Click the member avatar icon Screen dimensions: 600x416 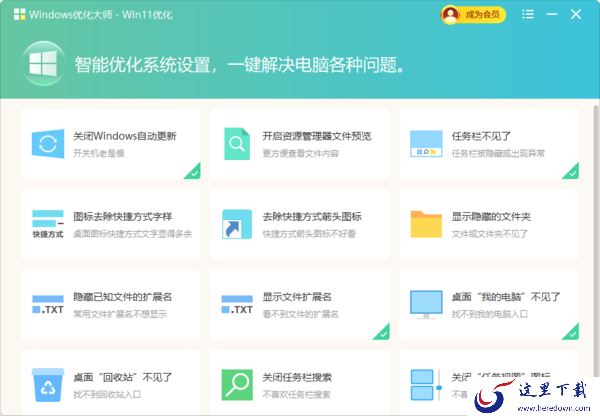pos(450,15)
